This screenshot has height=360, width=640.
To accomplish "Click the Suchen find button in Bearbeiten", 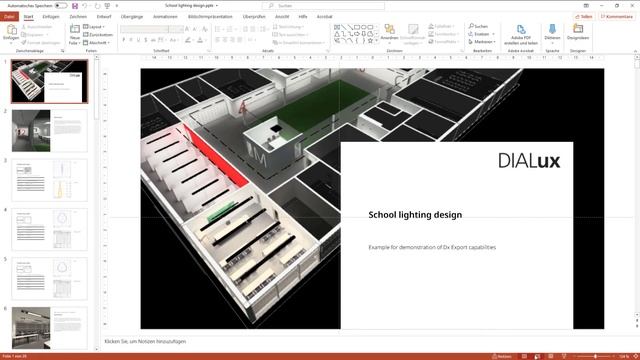I will 478,26.
